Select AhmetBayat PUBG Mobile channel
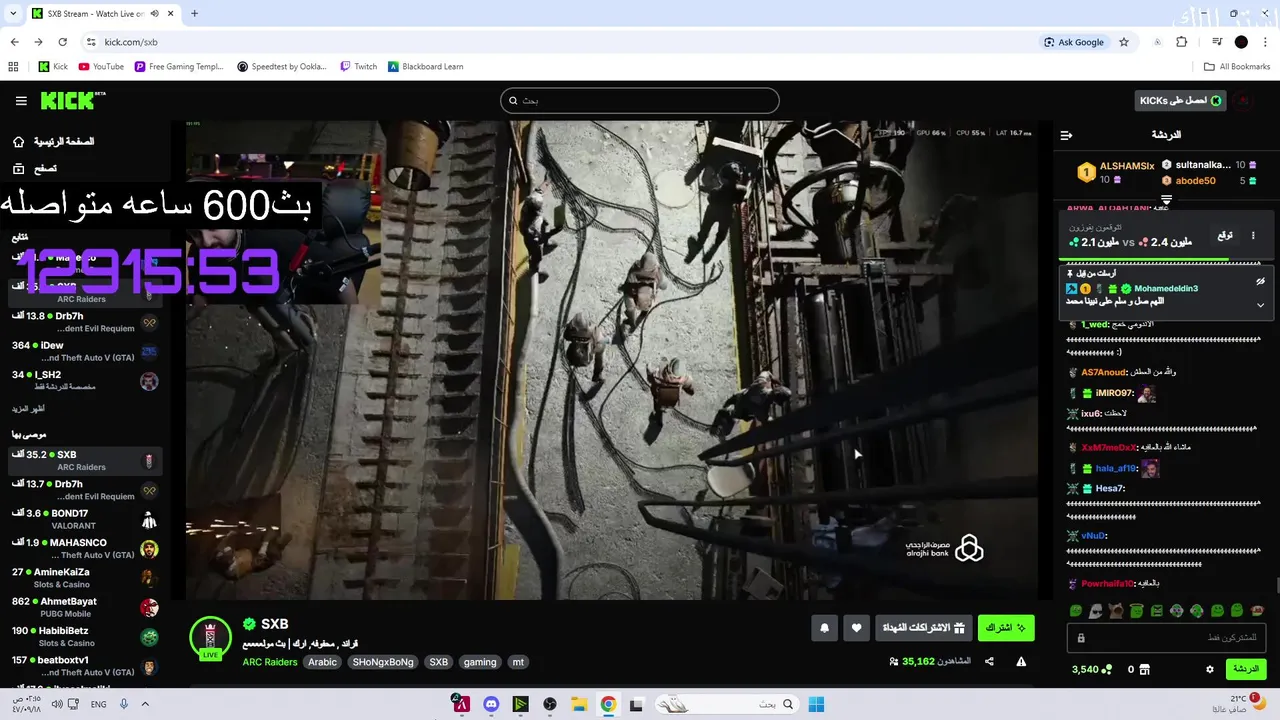Image resolution: width=1280 pixels, height=720 pixels. (85, 607)
